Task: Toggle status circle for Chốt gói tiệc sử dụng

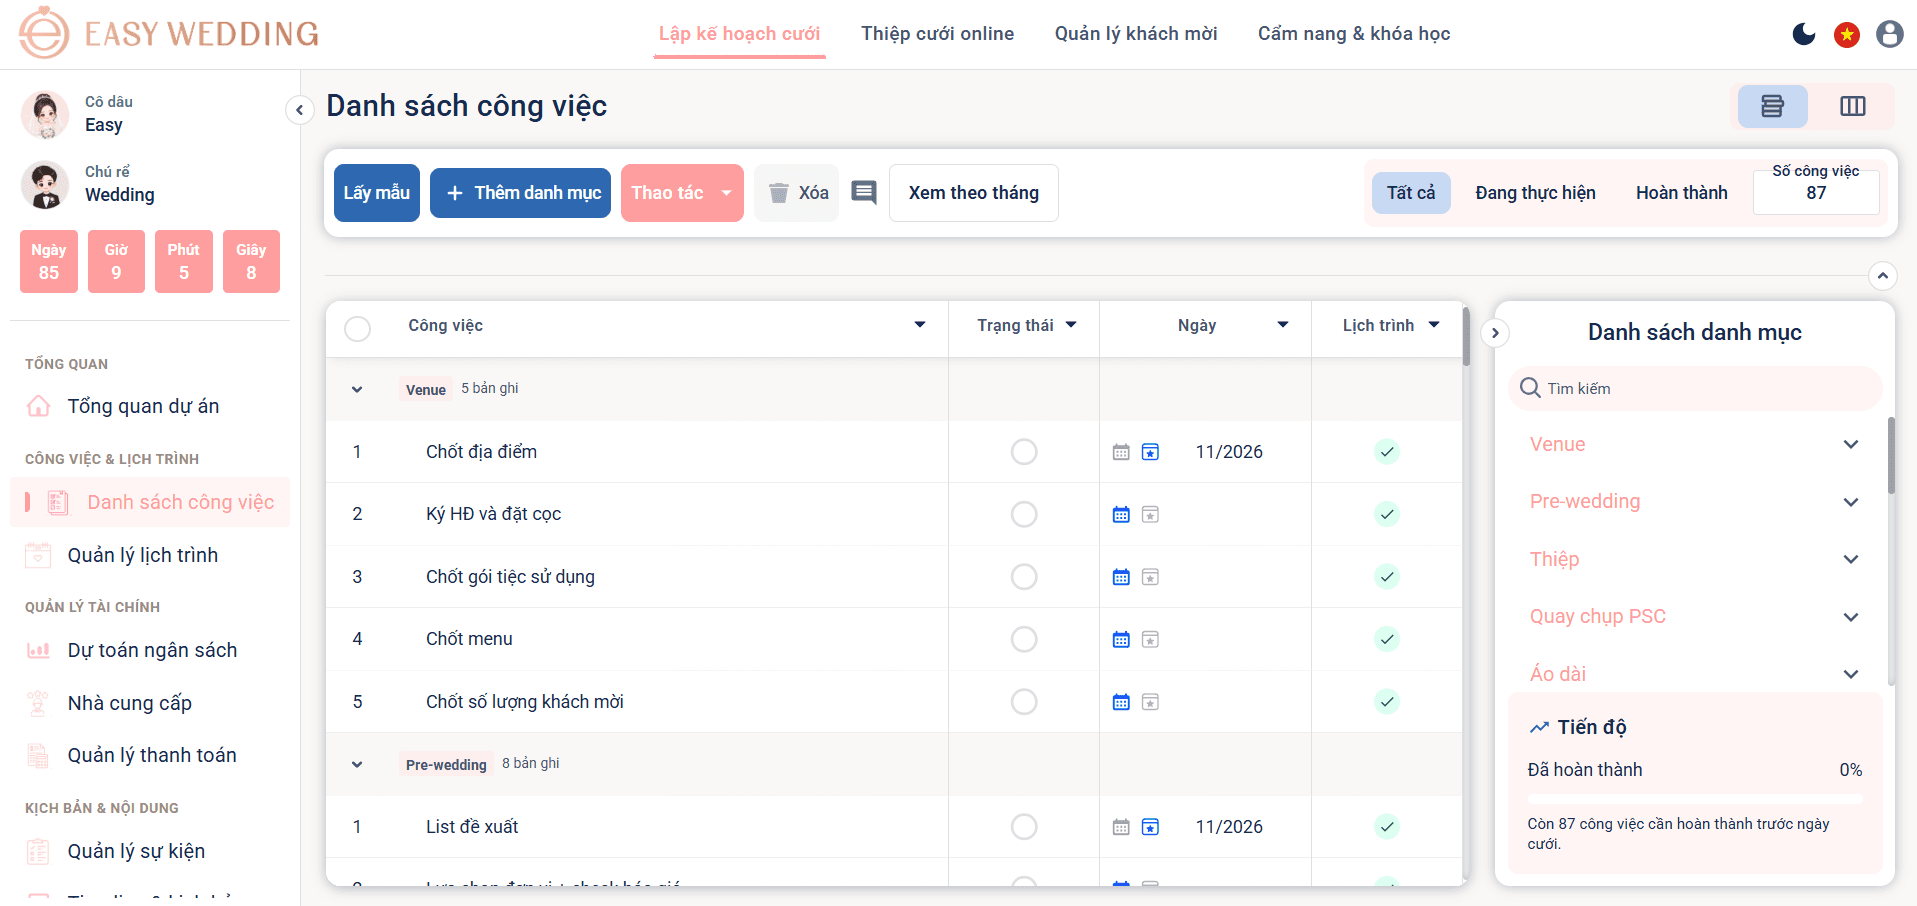Action: coord(1024,577)
